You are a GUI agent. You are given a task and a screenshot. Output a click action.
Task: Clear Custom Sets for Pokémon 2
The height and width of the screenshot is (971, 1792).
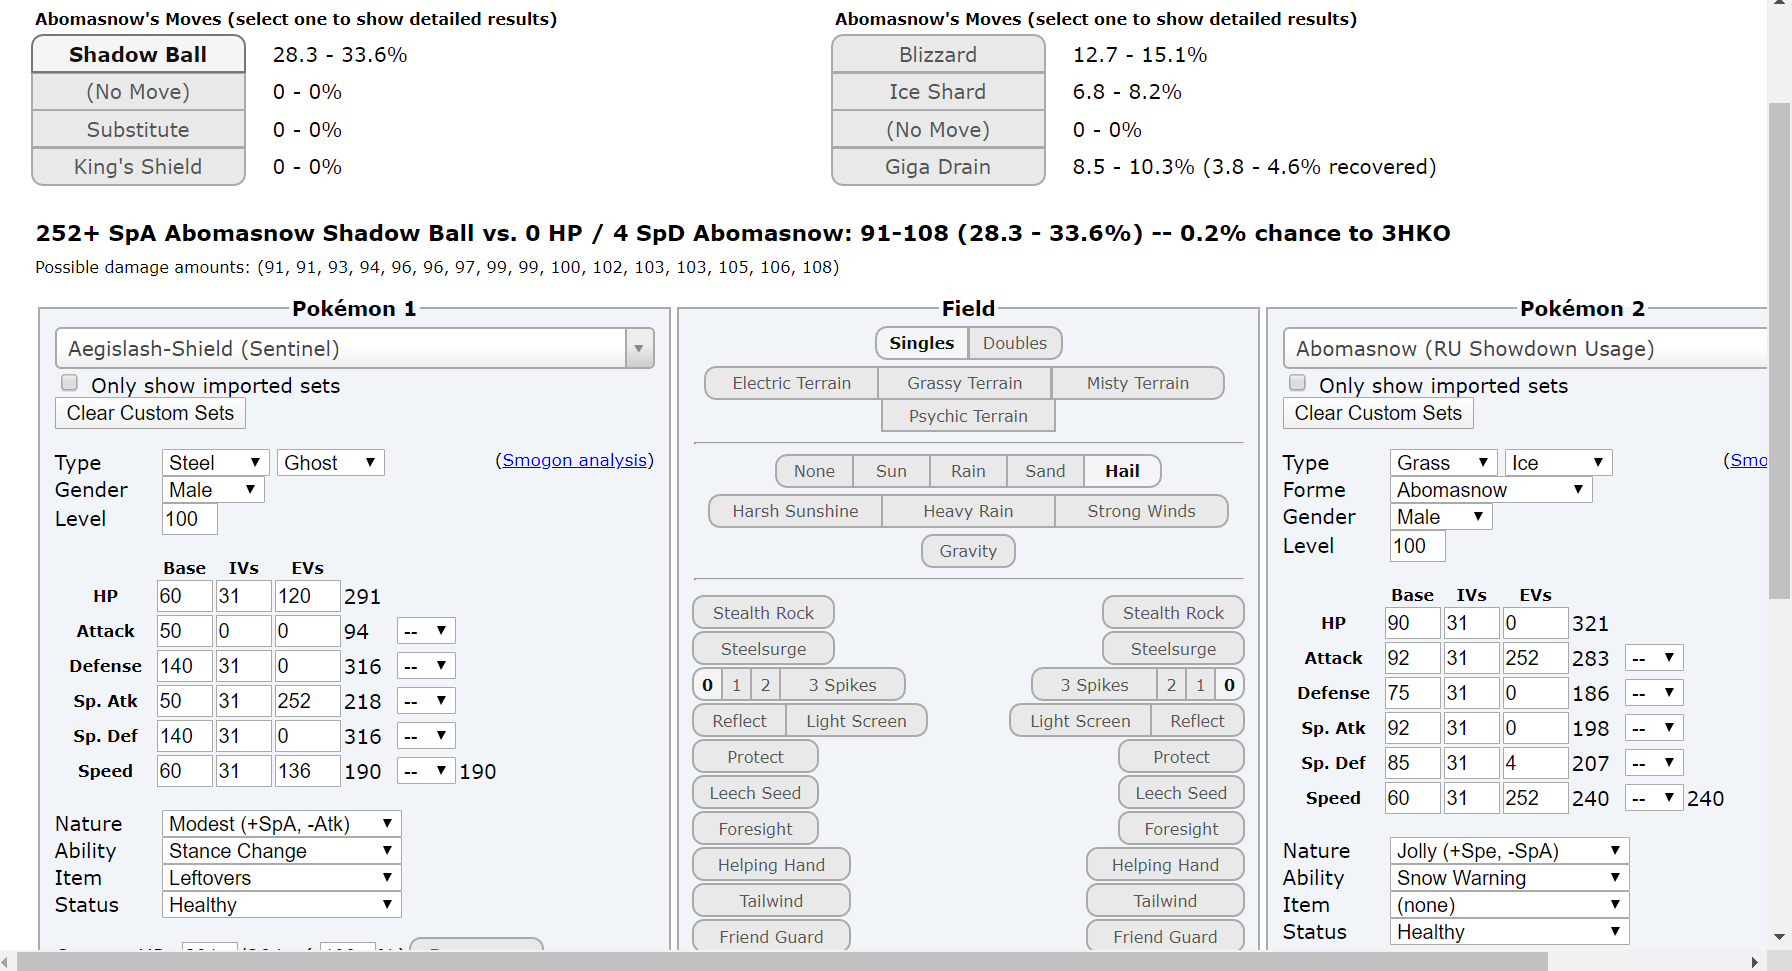tap(1378, 413)
